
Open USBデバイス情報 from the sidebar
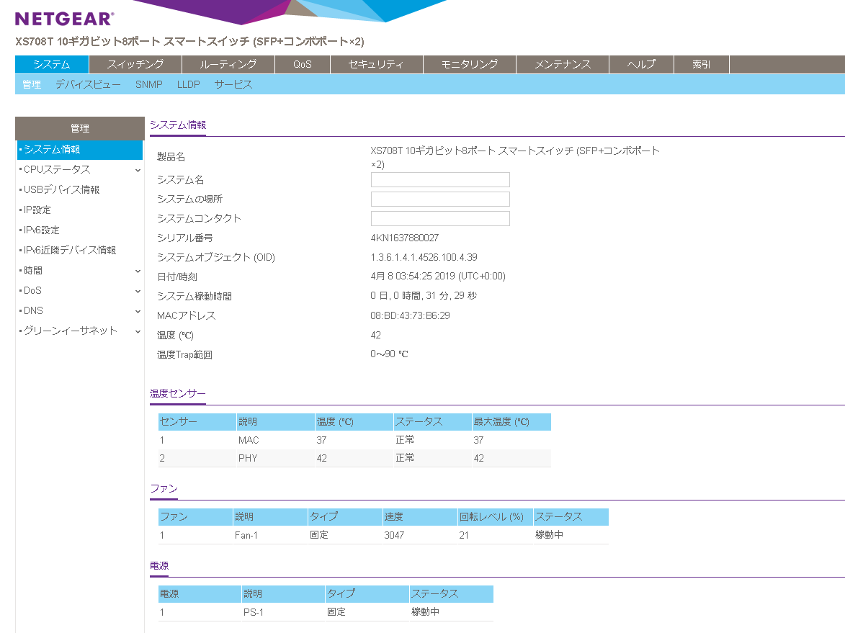[58, 190]
